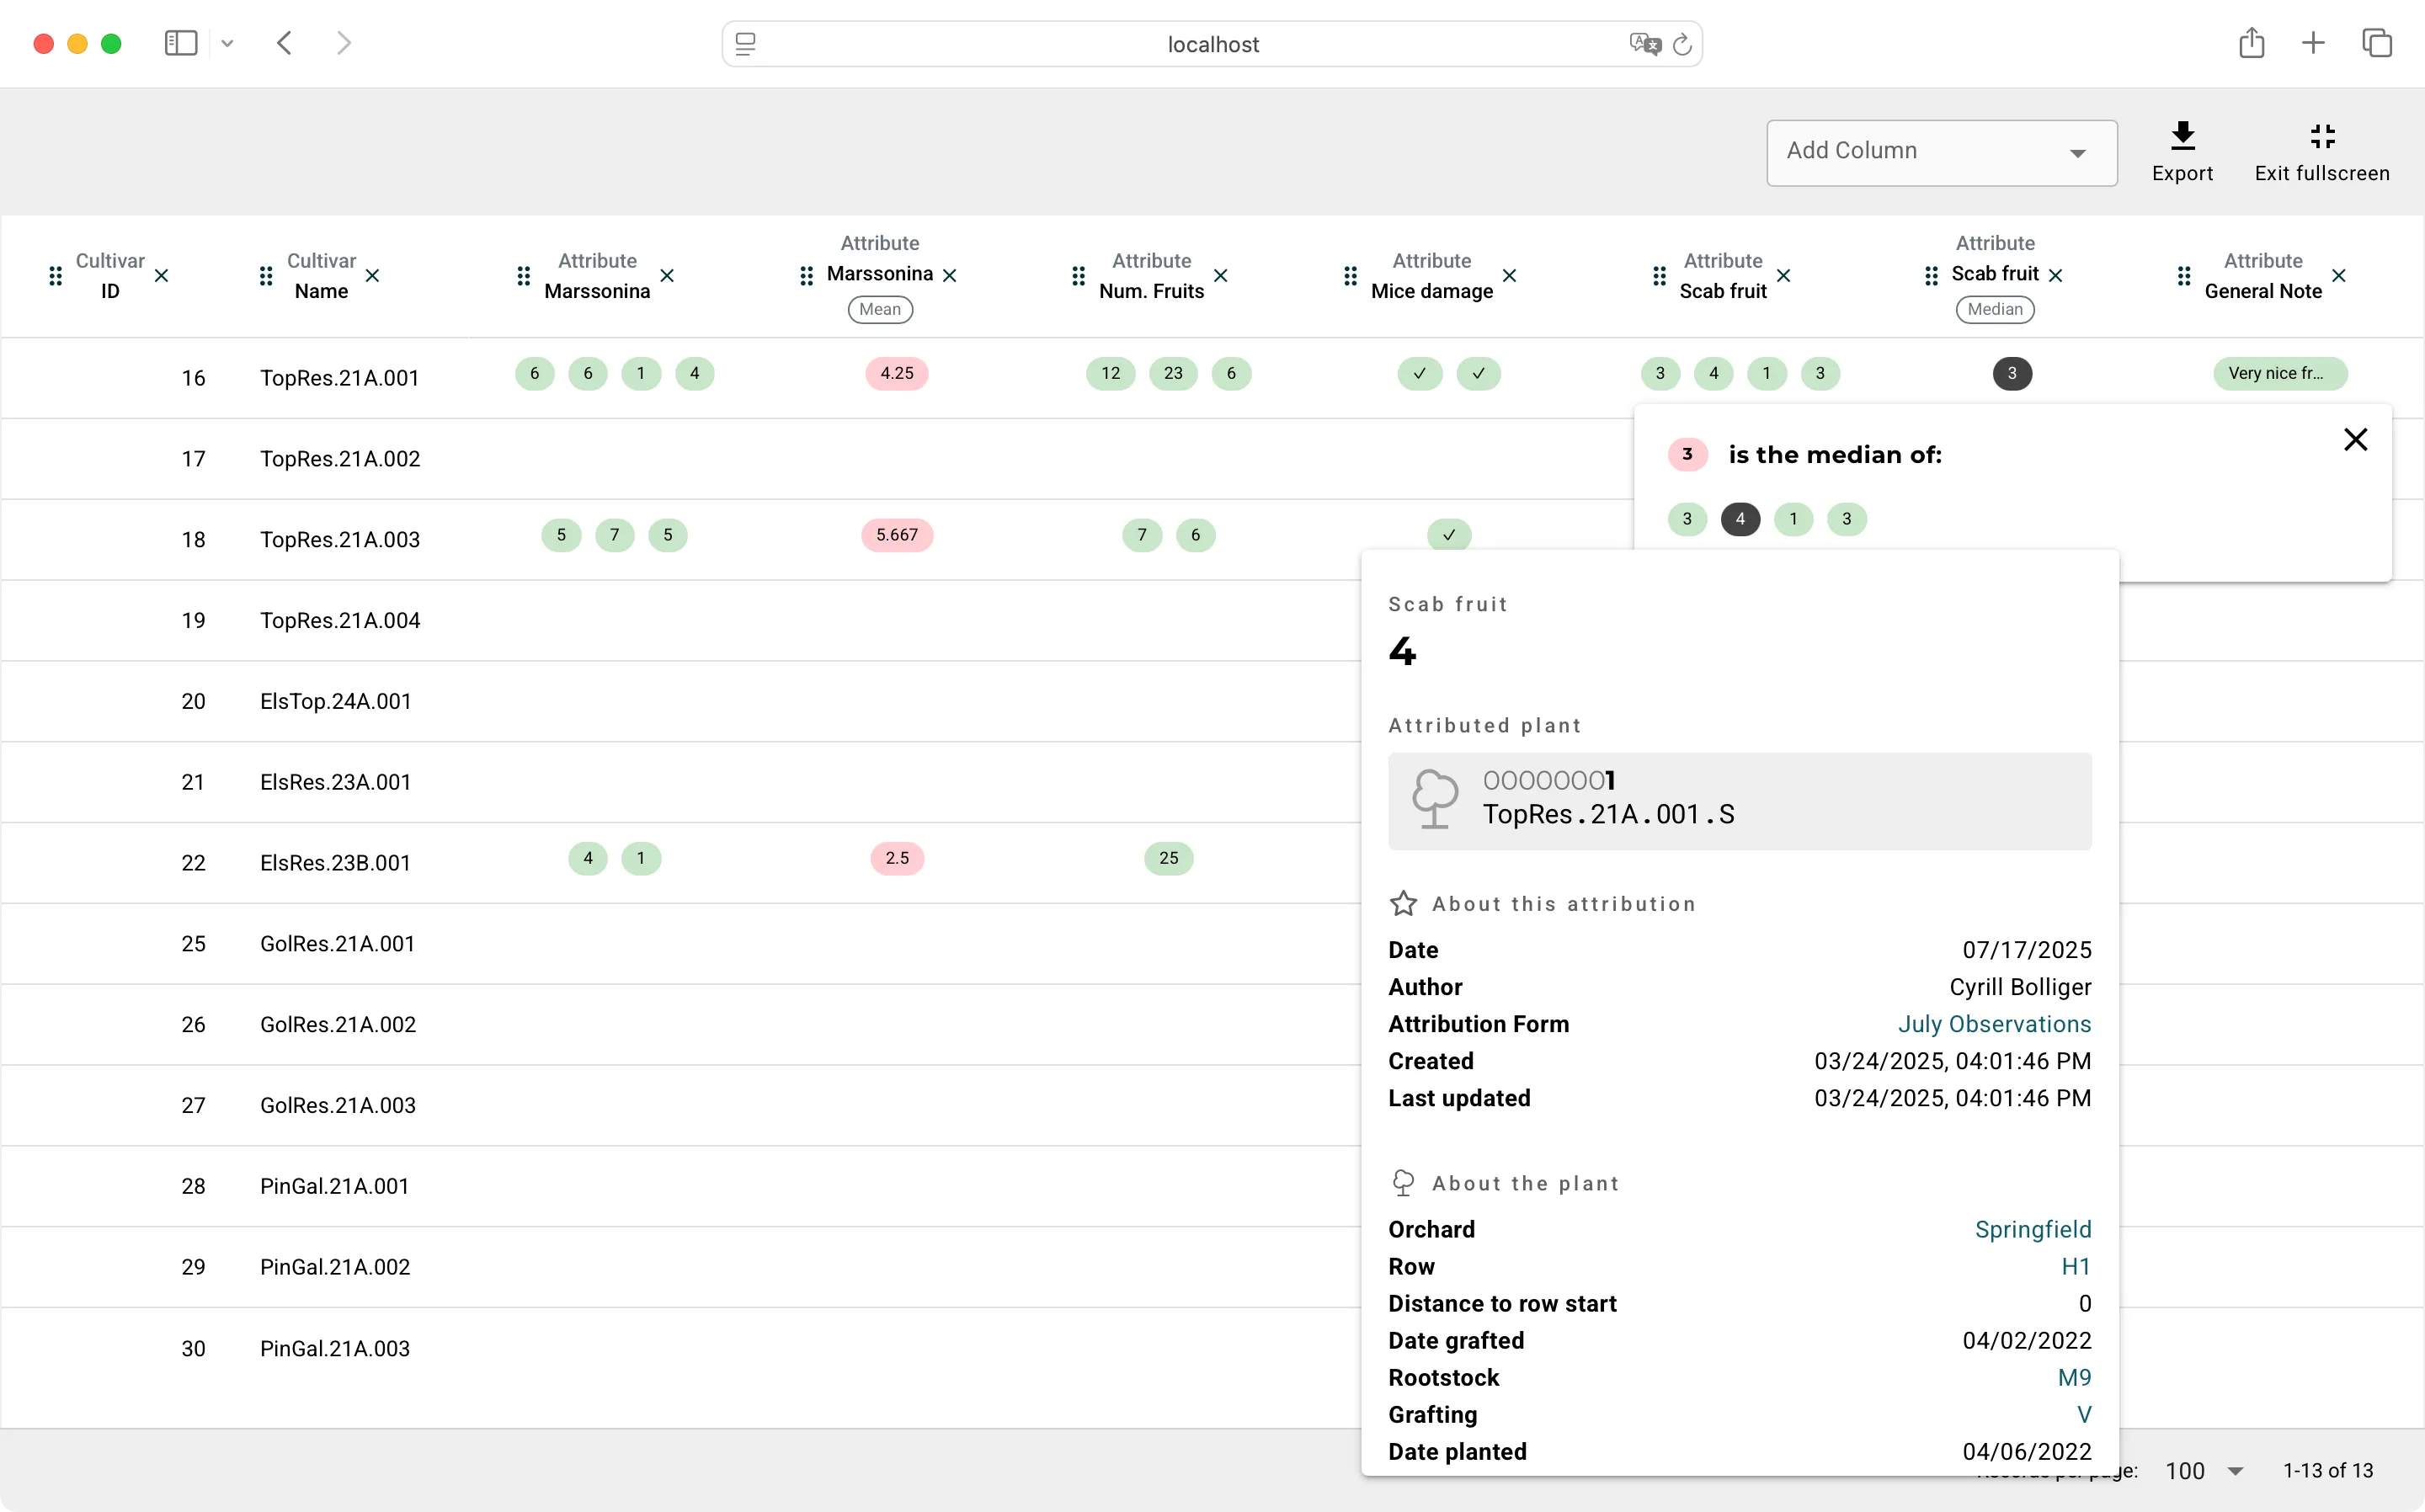The height and width of the screenshot is (1512, 2425).
Task: Toggle the Safari sidebar icon
Action: (x=180, y=43)
